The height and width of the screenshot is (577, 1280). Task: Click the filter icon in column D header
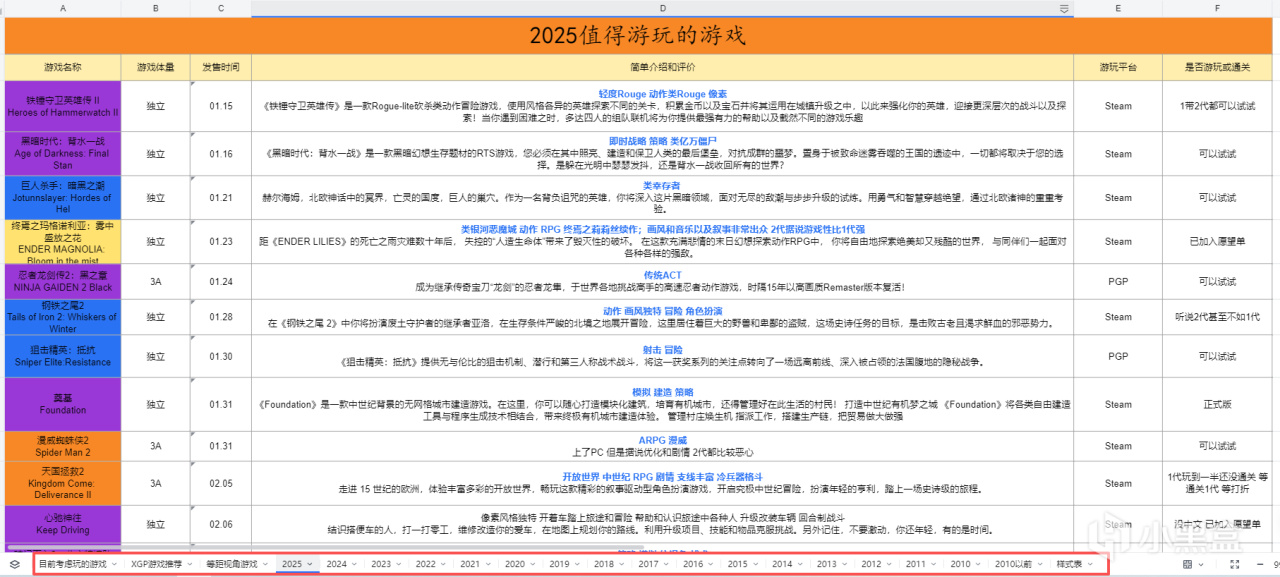click(1064, 8)
